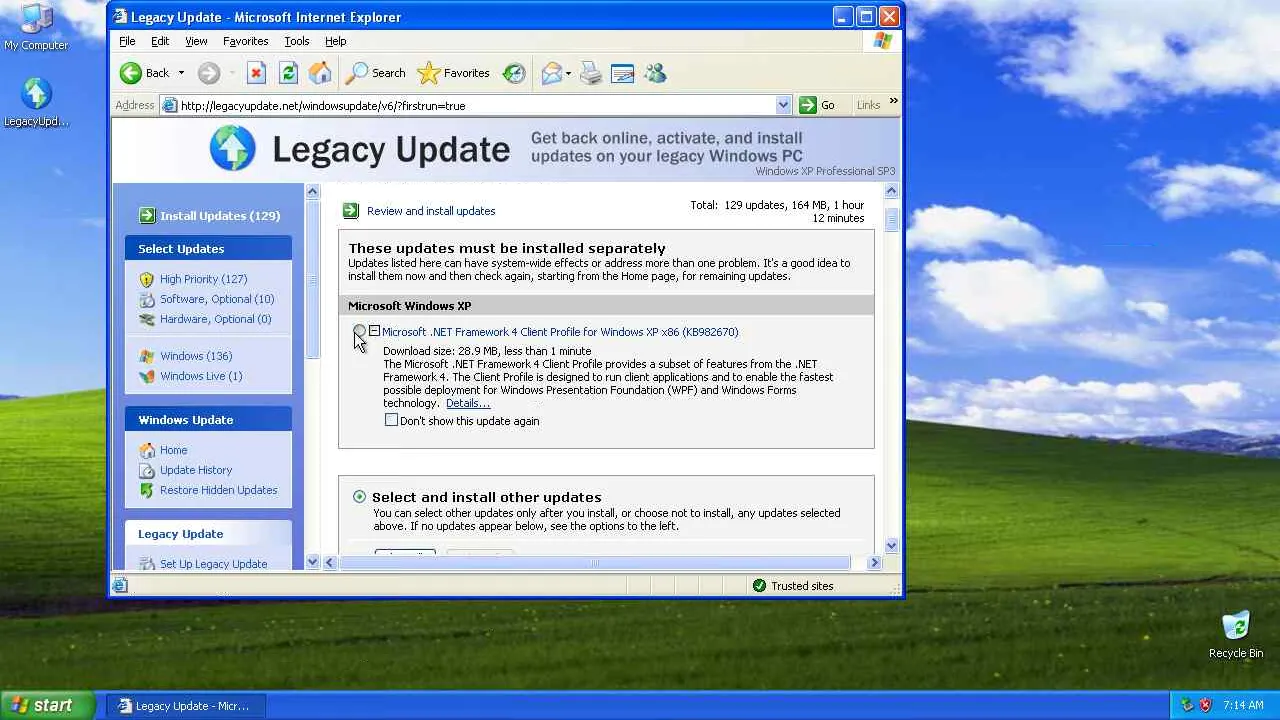The width and height of the screenshot is (1280, 720).
Task: Click the "Microsoft Windows XP" section header
Action: tap(606, 306)
